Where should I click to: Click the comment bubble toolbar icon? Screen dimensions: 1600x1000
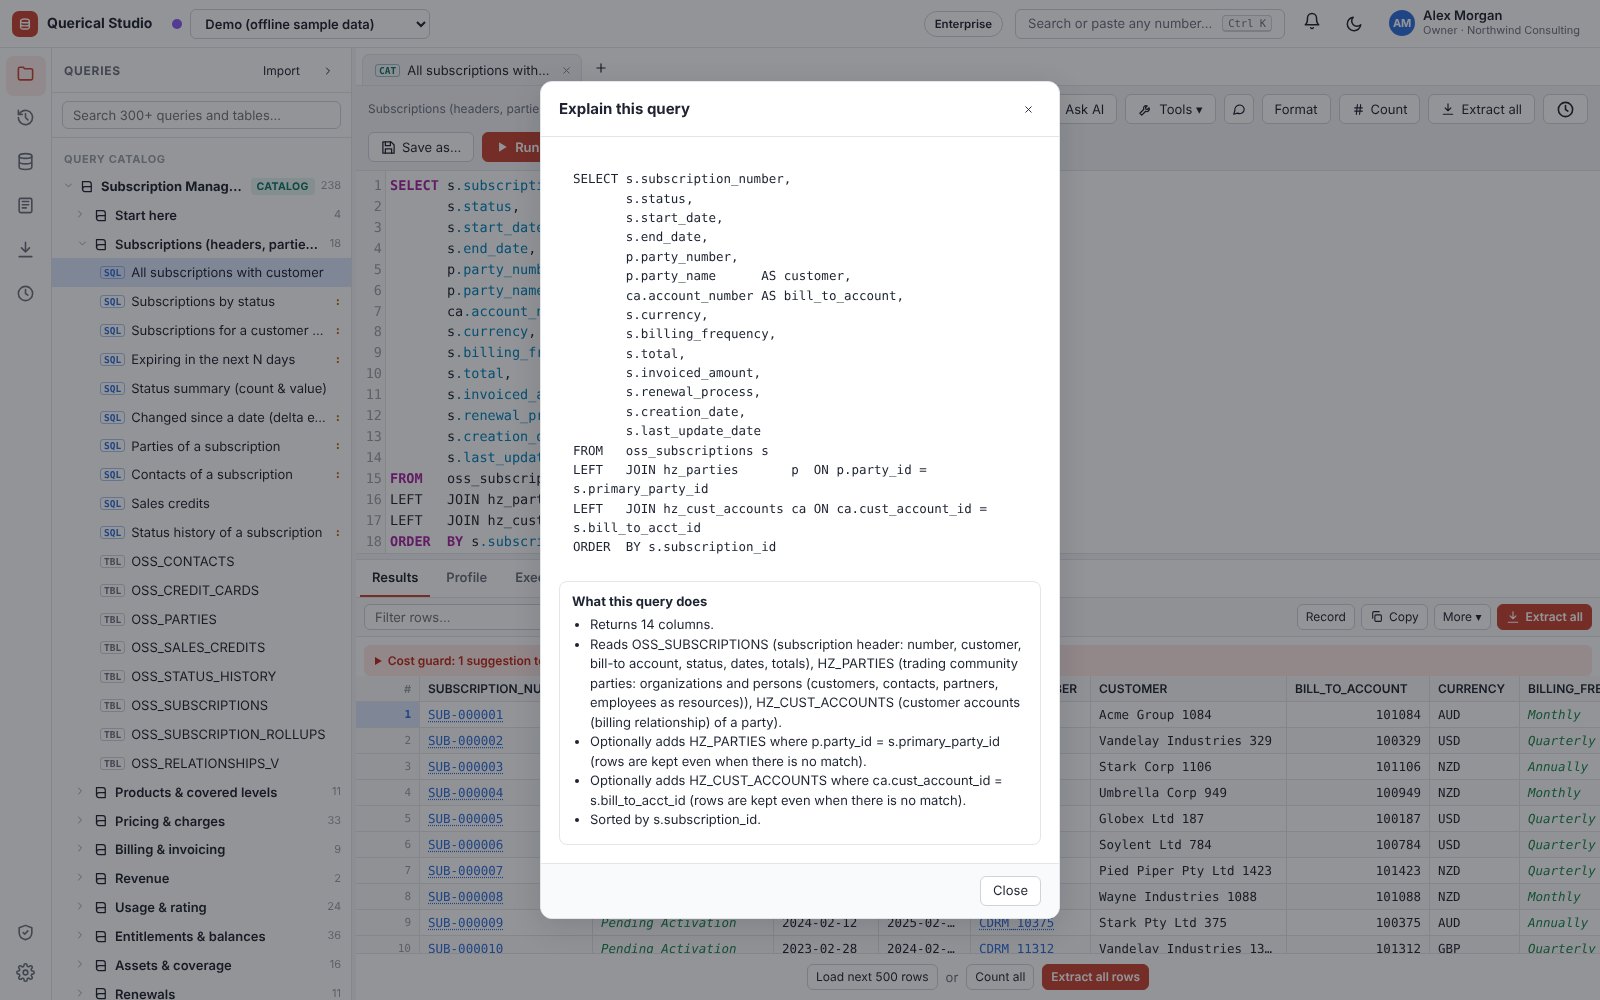point(1239,110)
